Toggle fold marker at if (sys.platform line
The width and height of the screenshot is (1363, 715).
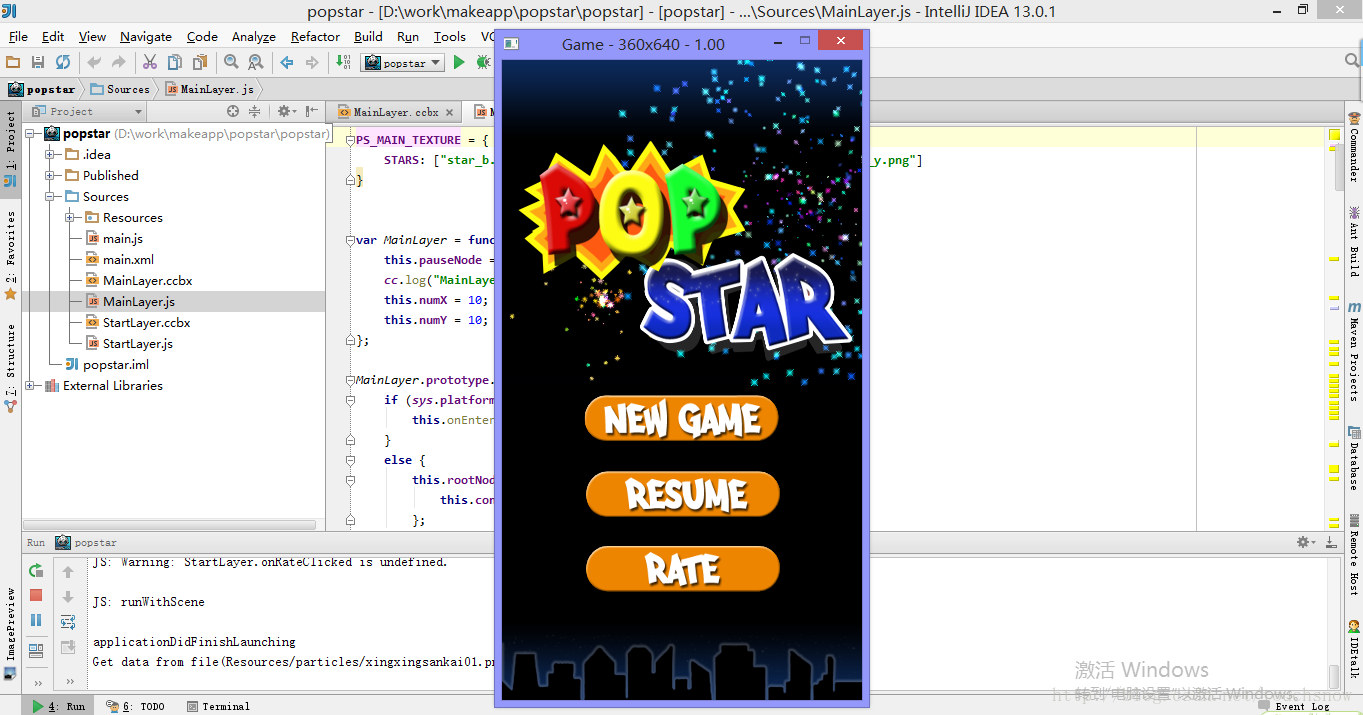(x=350, y=400)
